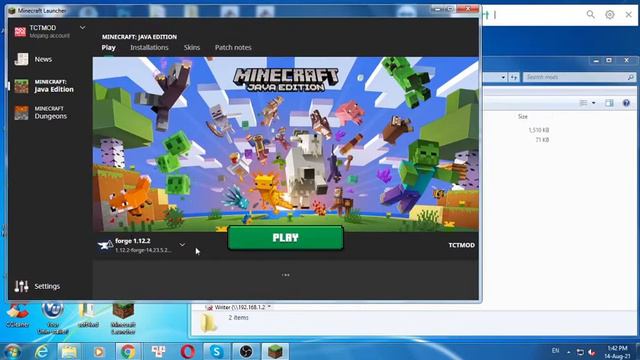Screen dimensions: 640x360
Task: Switch to the Skins tab
Action: pos(191,47)
